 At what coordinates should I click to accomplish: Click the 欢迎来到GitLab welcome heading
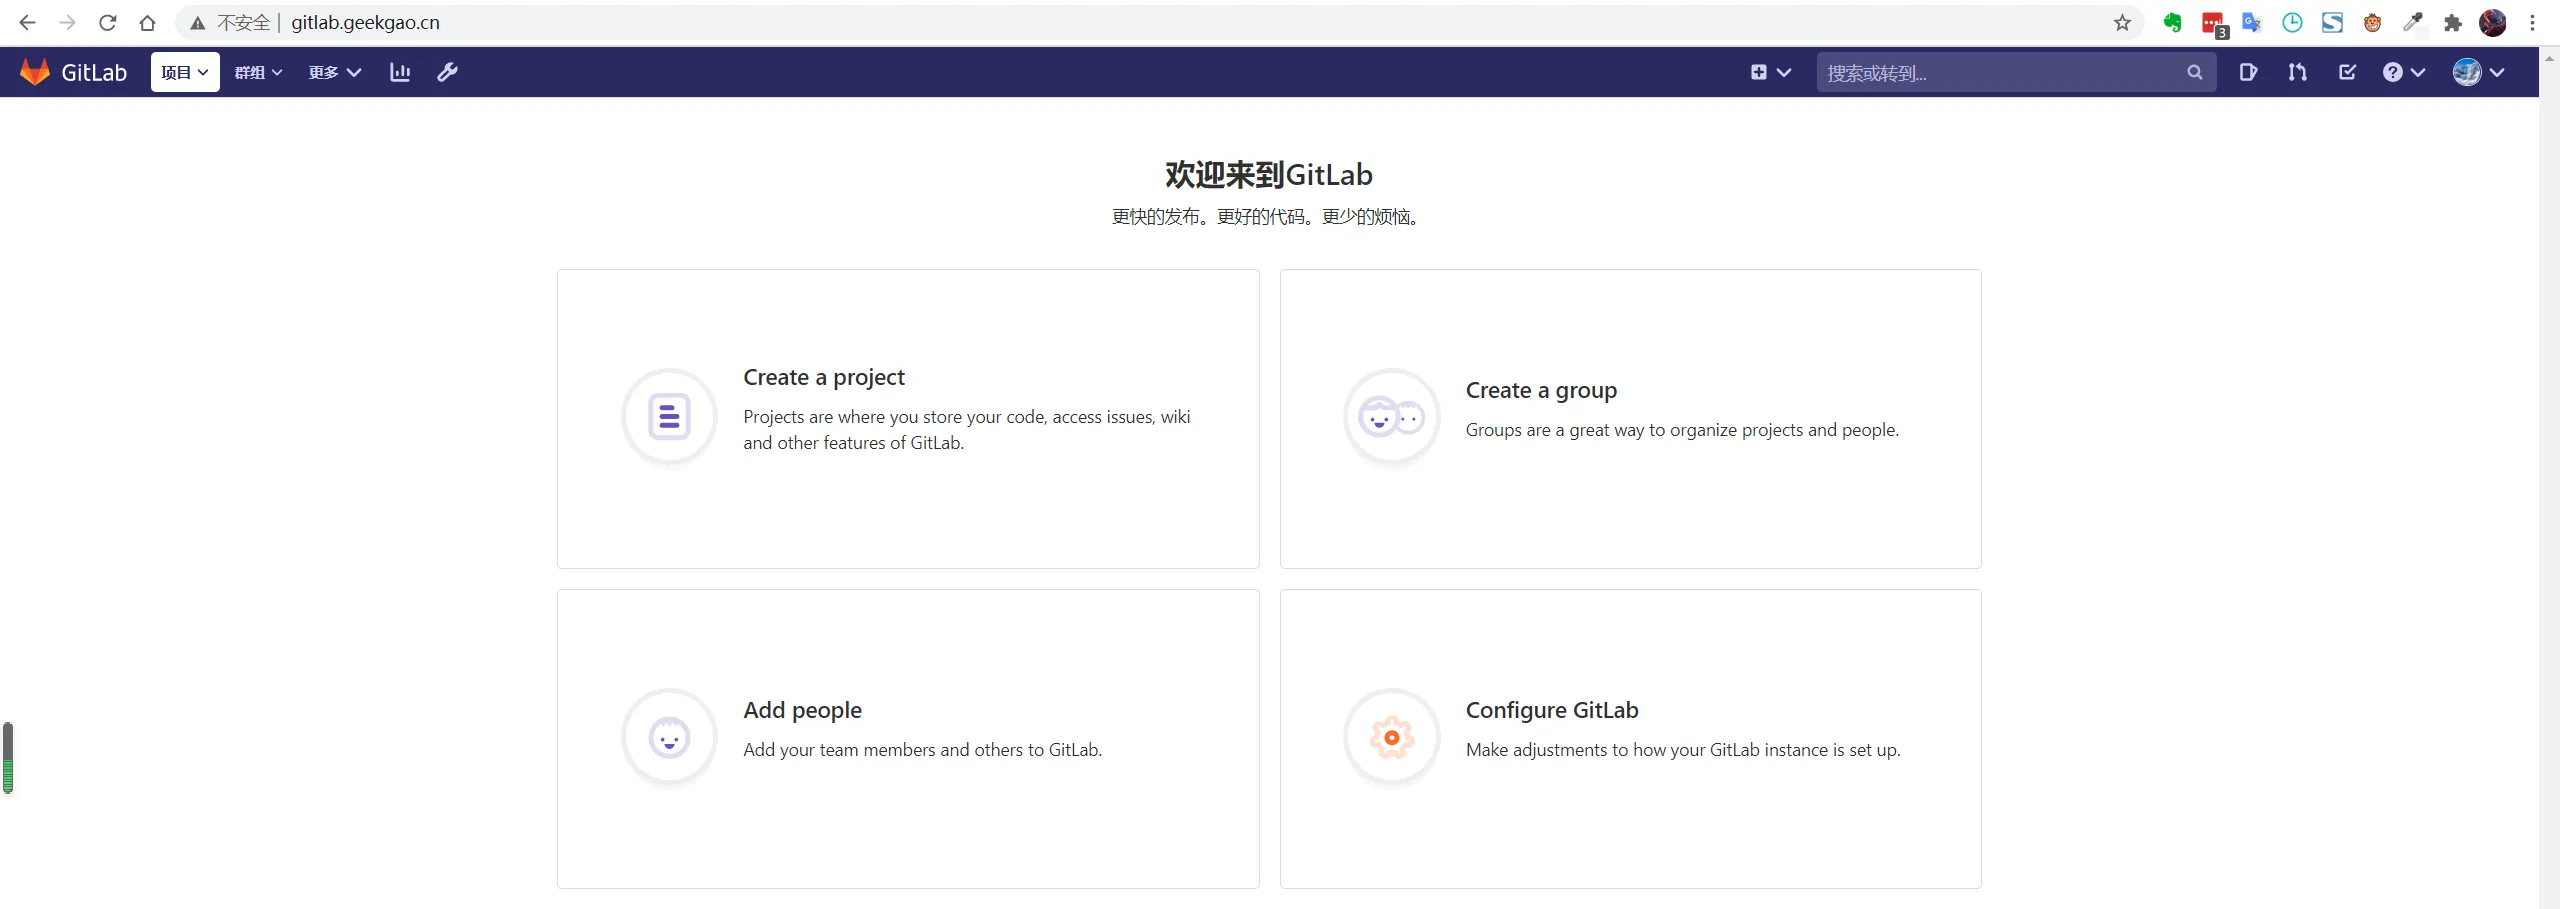tap(1268, 175)
